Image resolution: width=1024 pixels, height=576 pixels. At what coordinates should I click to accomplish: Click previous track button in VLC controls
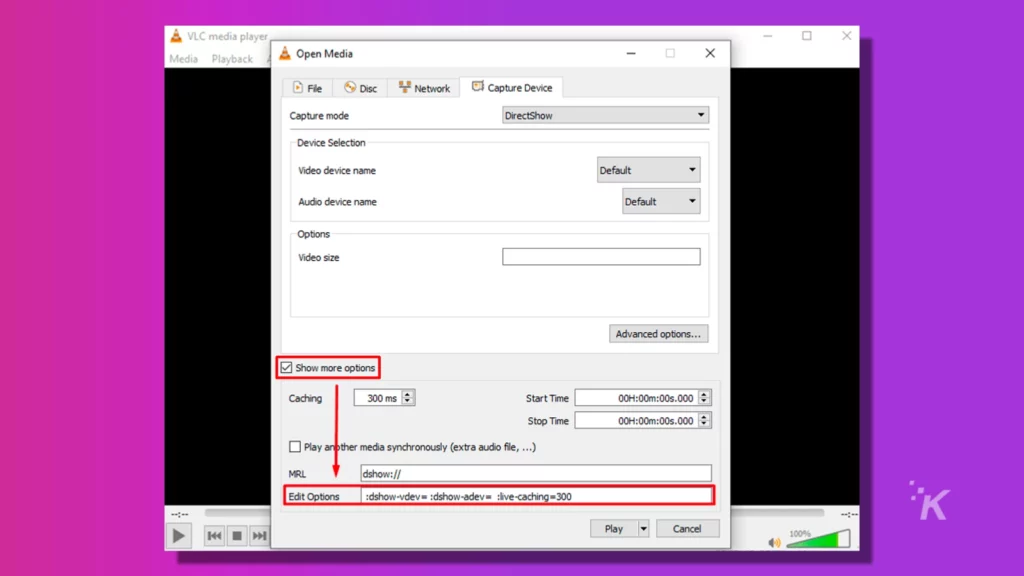[214, 536]
